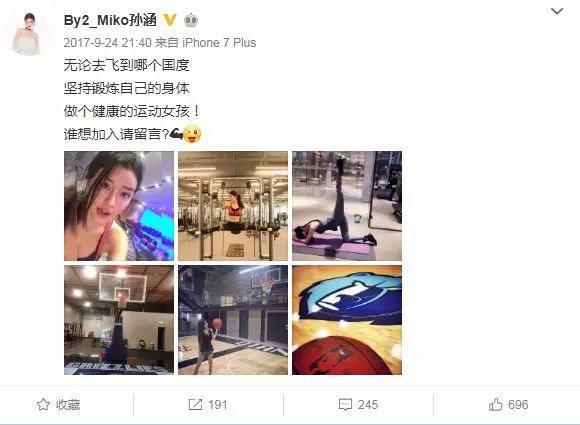Click the star favorite icon
This screenshot has height=425, width=580.
(x=43, y=405)
